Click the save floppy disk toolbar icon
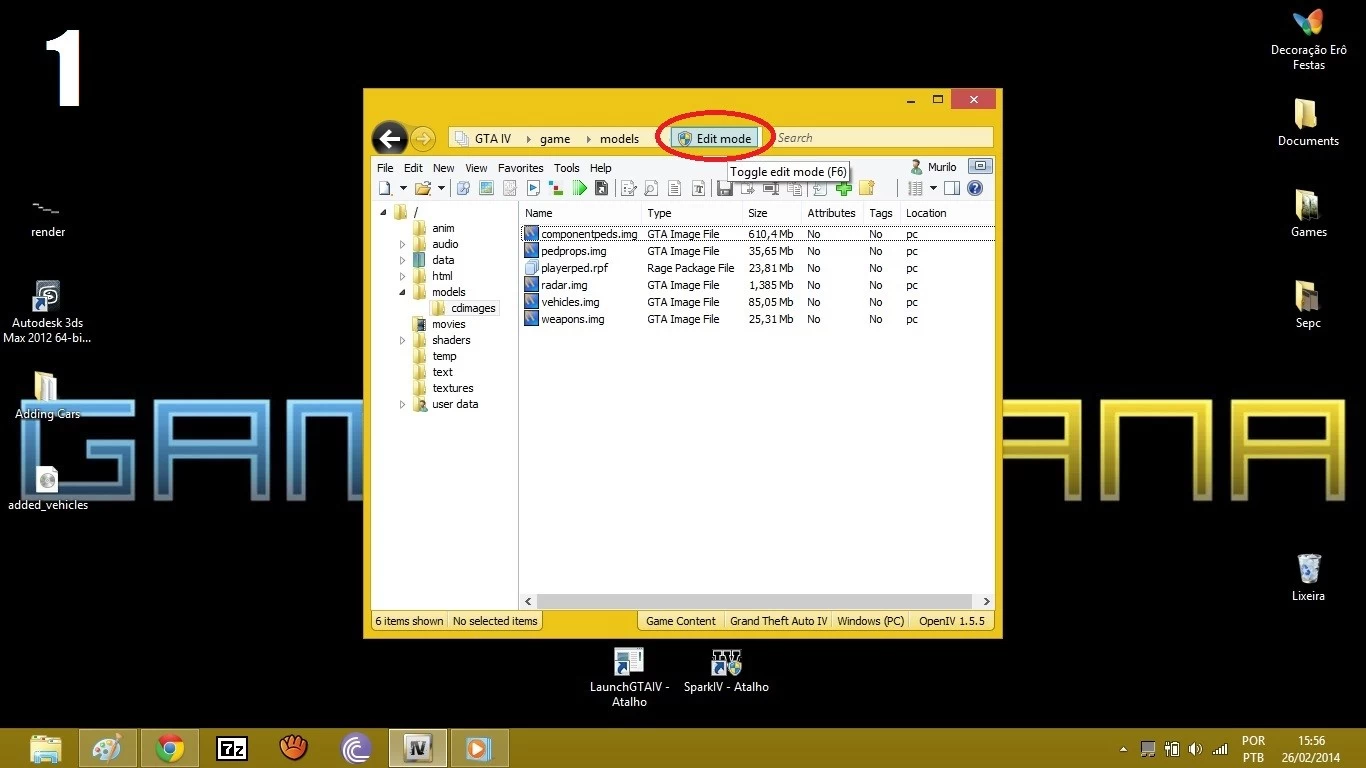The height and width of the screenshot is (768, 1366). pyautogui.click(x=725, y=189)
